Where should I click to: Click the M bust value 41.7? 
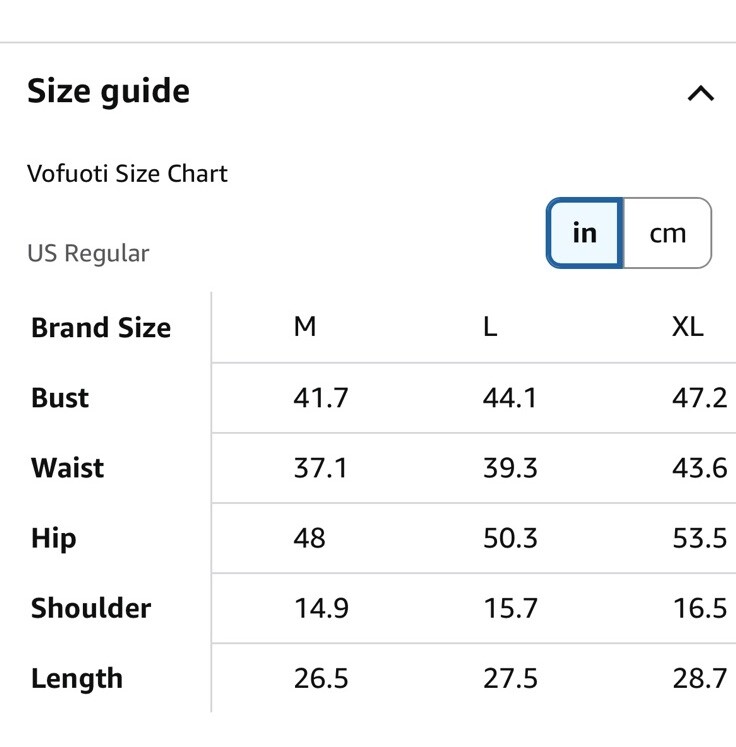tap(321, 398)
